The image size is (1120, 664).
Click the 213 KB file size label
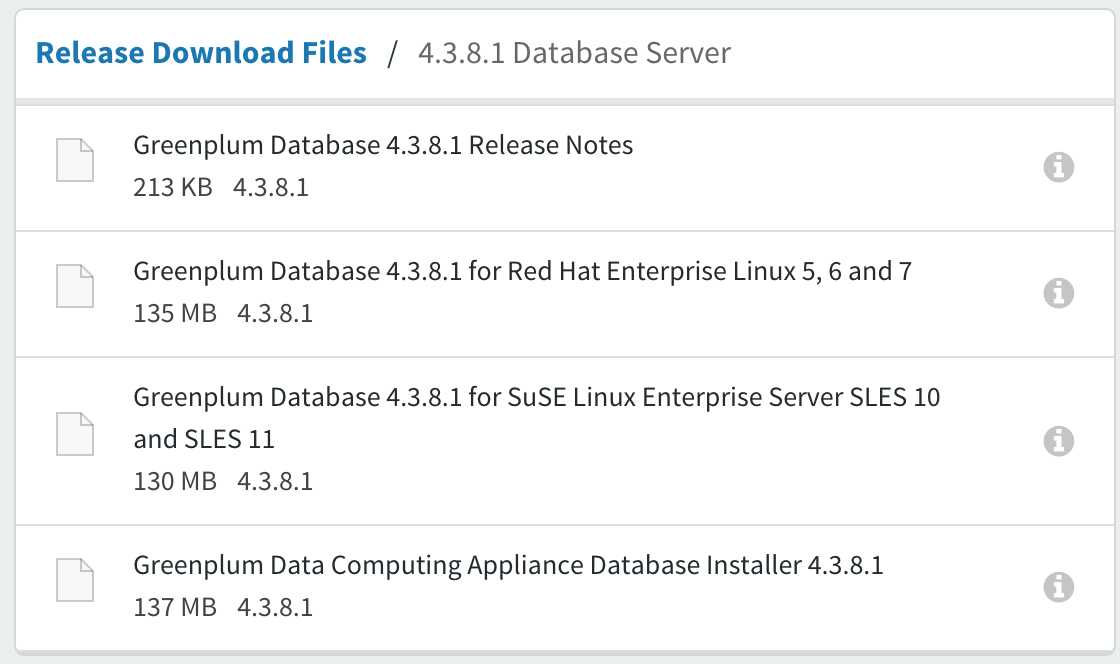point(173,187)
